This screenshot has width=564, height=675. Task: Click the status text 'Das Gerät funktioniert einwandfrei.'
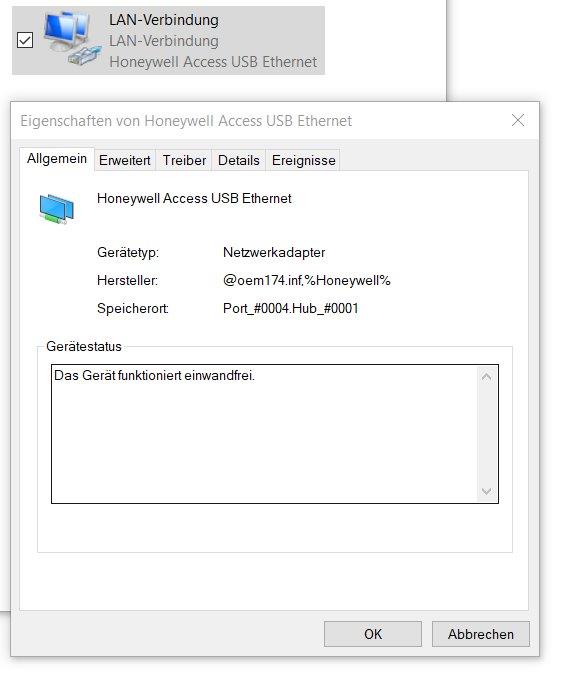coord(155,375)
